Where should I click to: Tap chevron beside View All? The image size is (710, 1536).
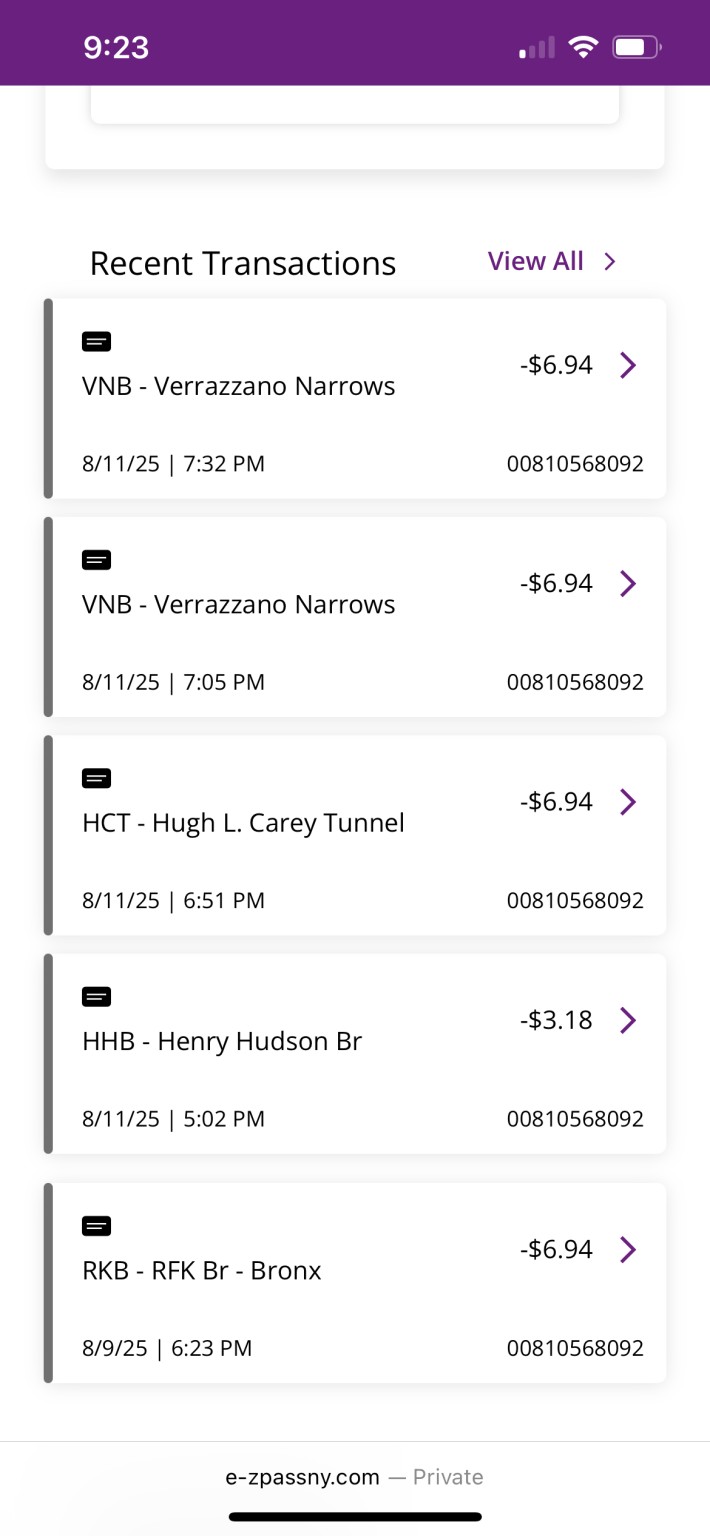(x=610, y=261)
